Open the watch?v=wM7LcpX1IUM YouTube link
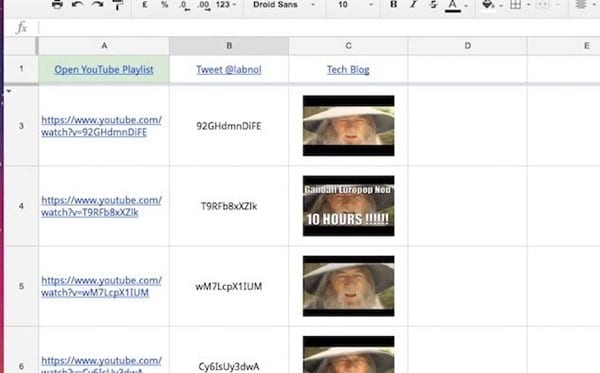Screen dimensions: 600x373 coord(101,287)
